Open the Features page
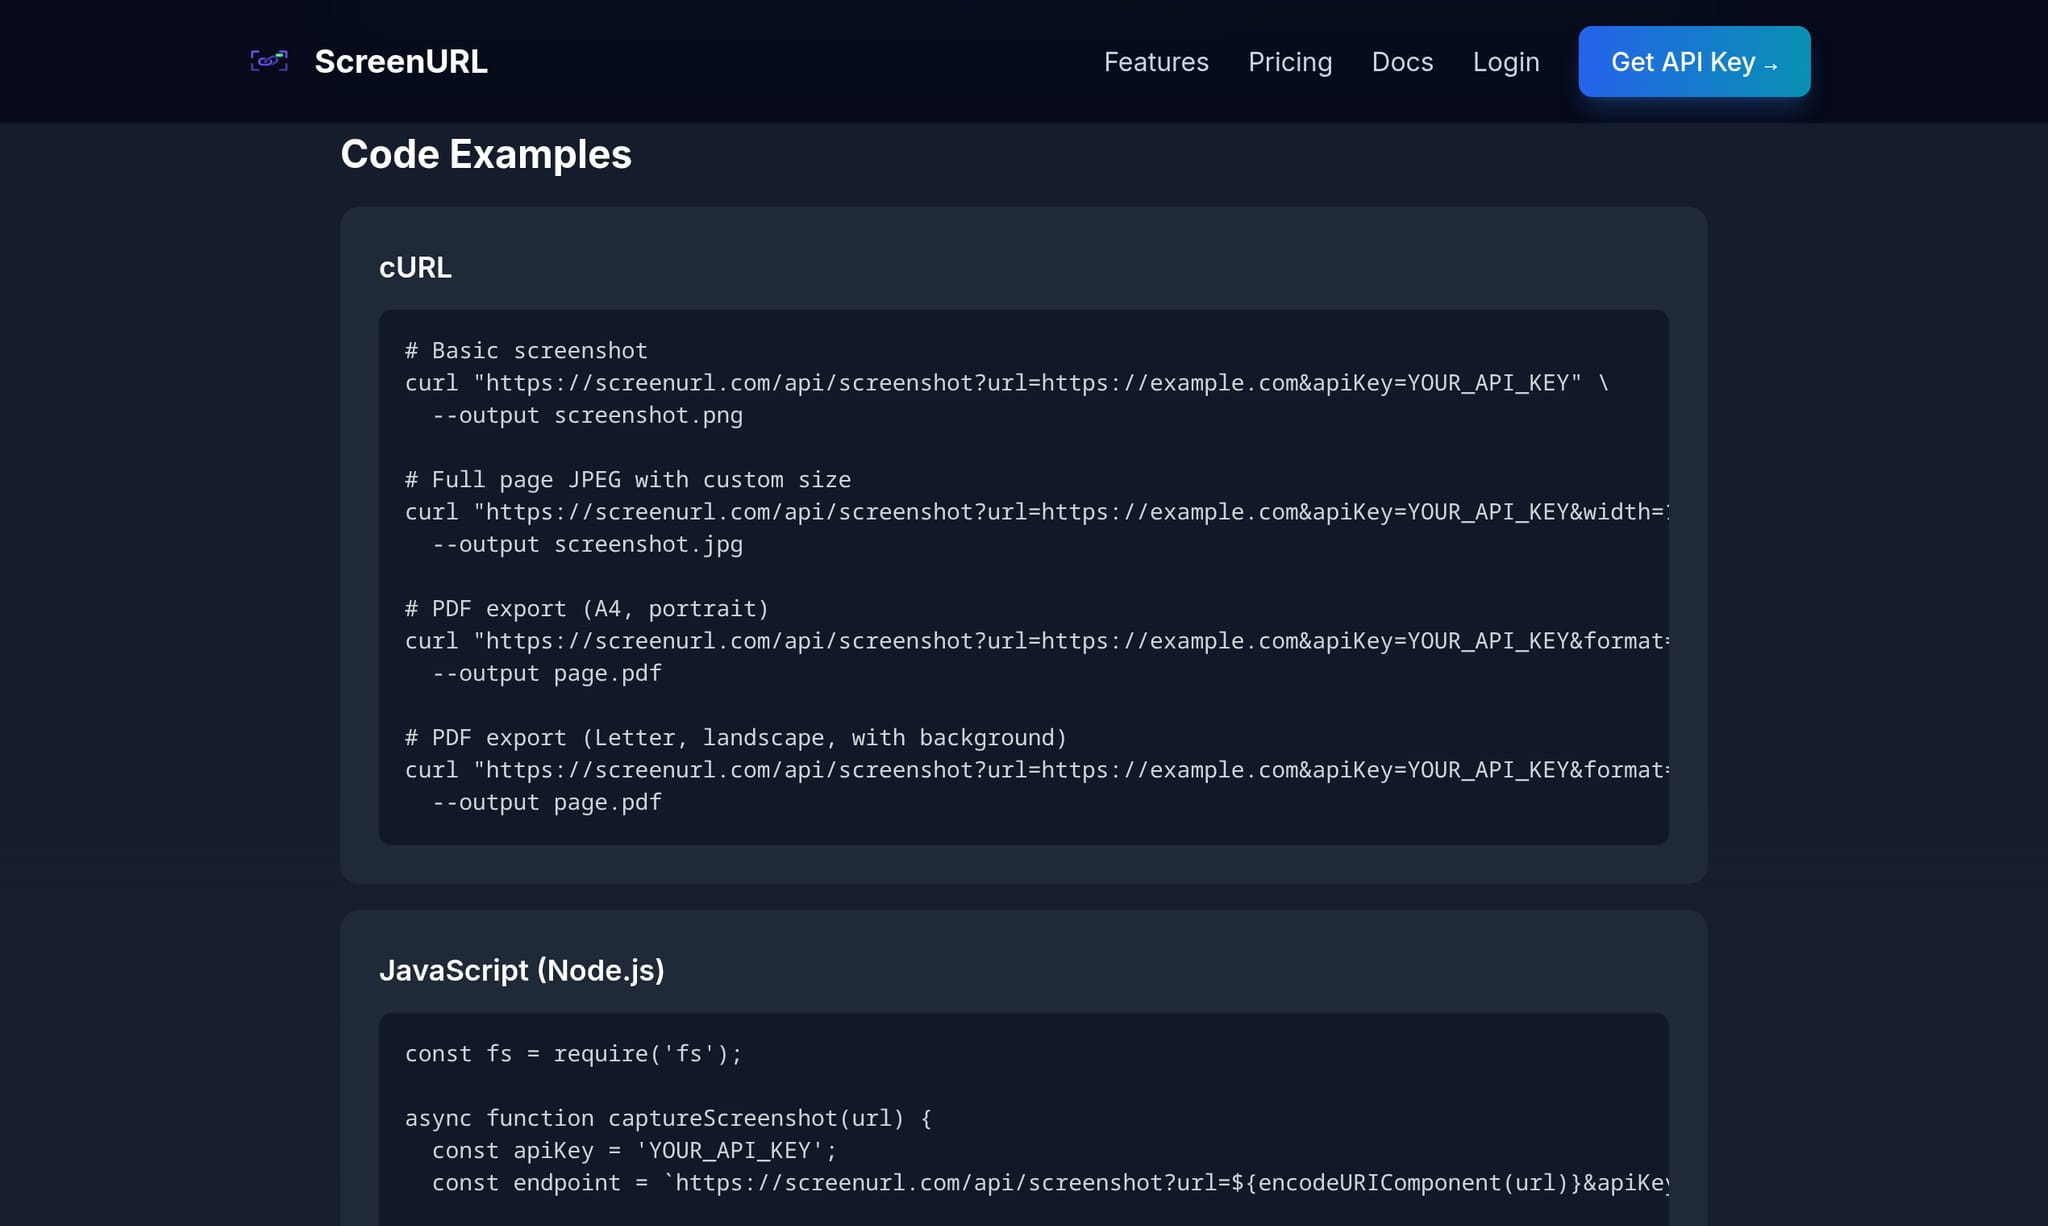This screenshot has width=2048, height=1226. pyautogui.click(x=1156, y=62)
